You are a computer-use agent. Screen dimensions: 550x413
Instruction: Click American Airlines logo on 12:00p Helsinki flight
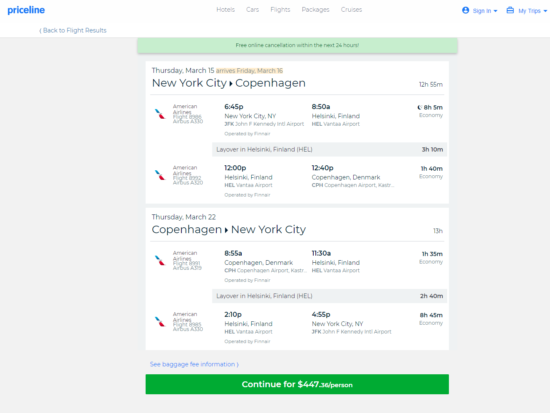coord(160,175)
